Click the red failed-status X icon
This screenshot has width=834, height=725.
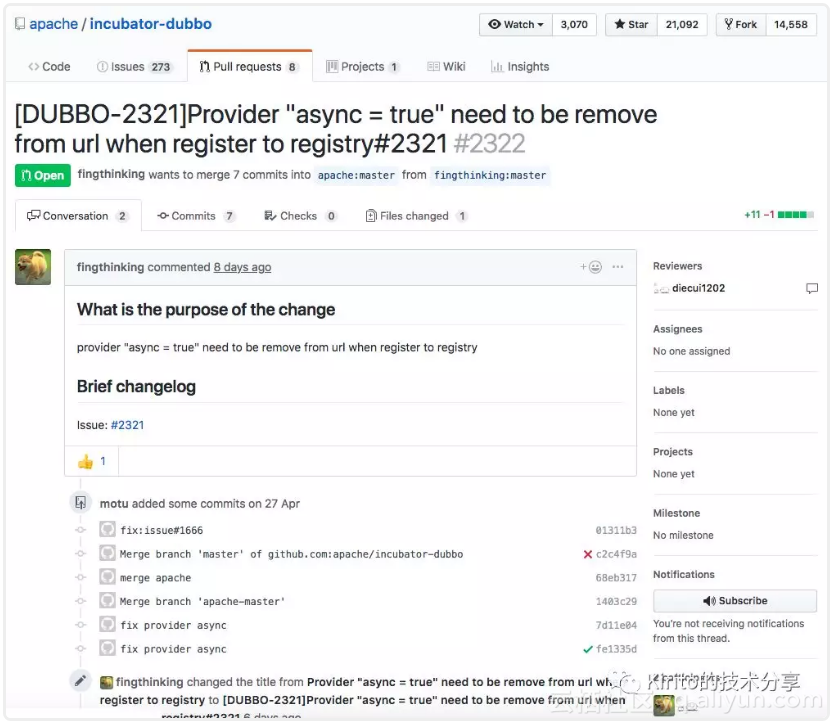[x=588, y=554]
